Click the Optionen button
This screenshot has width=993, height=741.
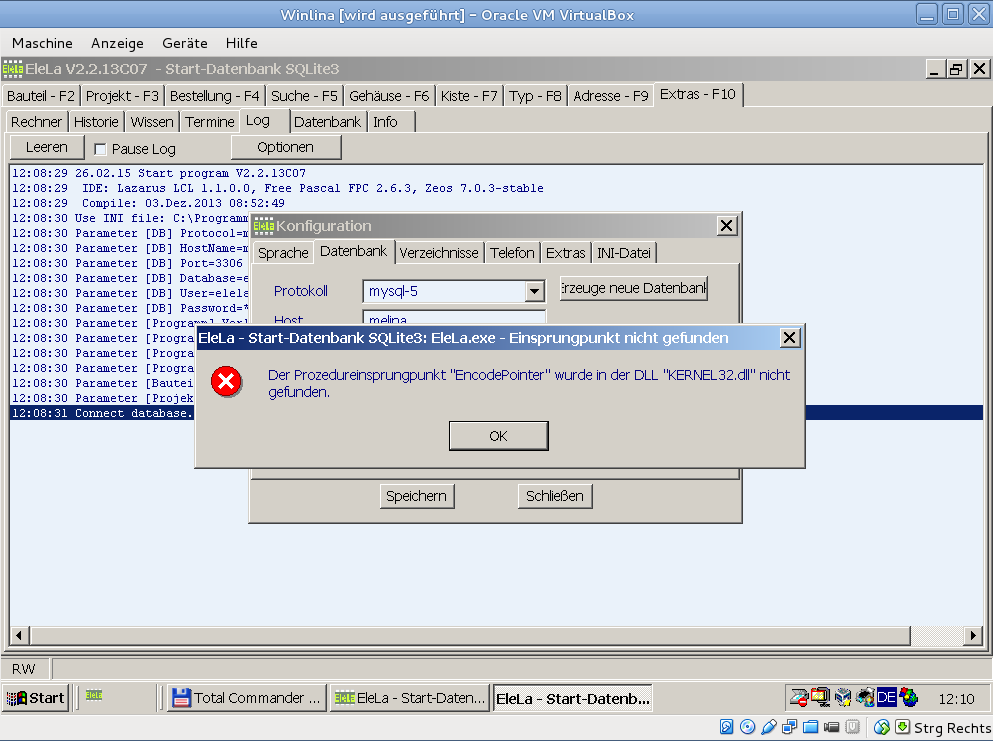(286, 148)
